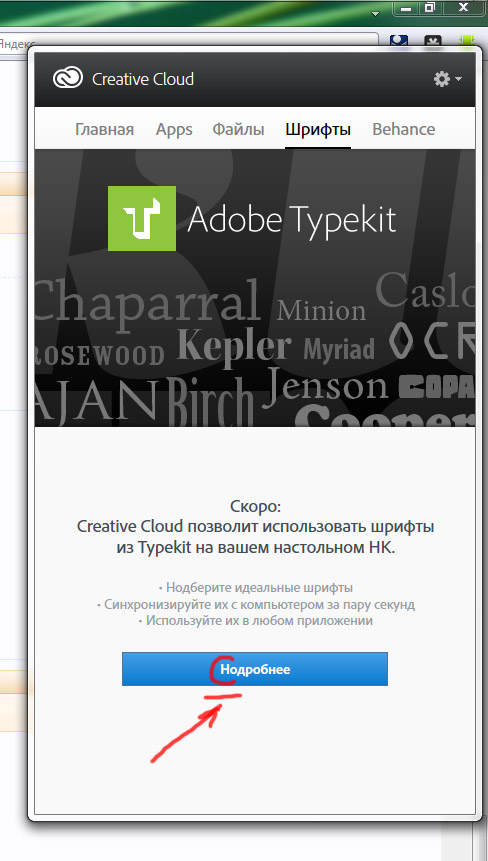Click the blue Подробнее button
Image resolution: width=488 pixels, height=861 pixels.
[255, 669]
